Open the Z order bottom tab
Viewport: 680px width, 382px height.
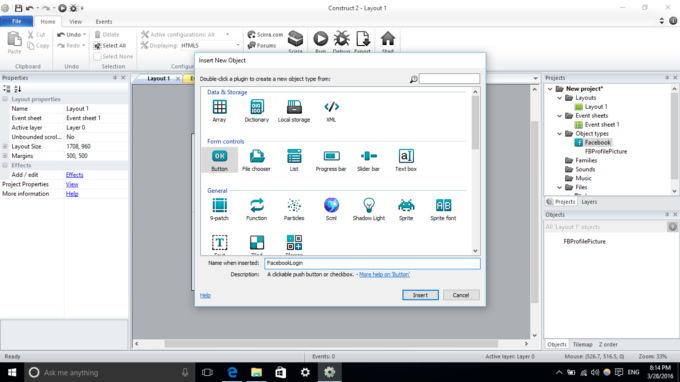pos(608,344)
